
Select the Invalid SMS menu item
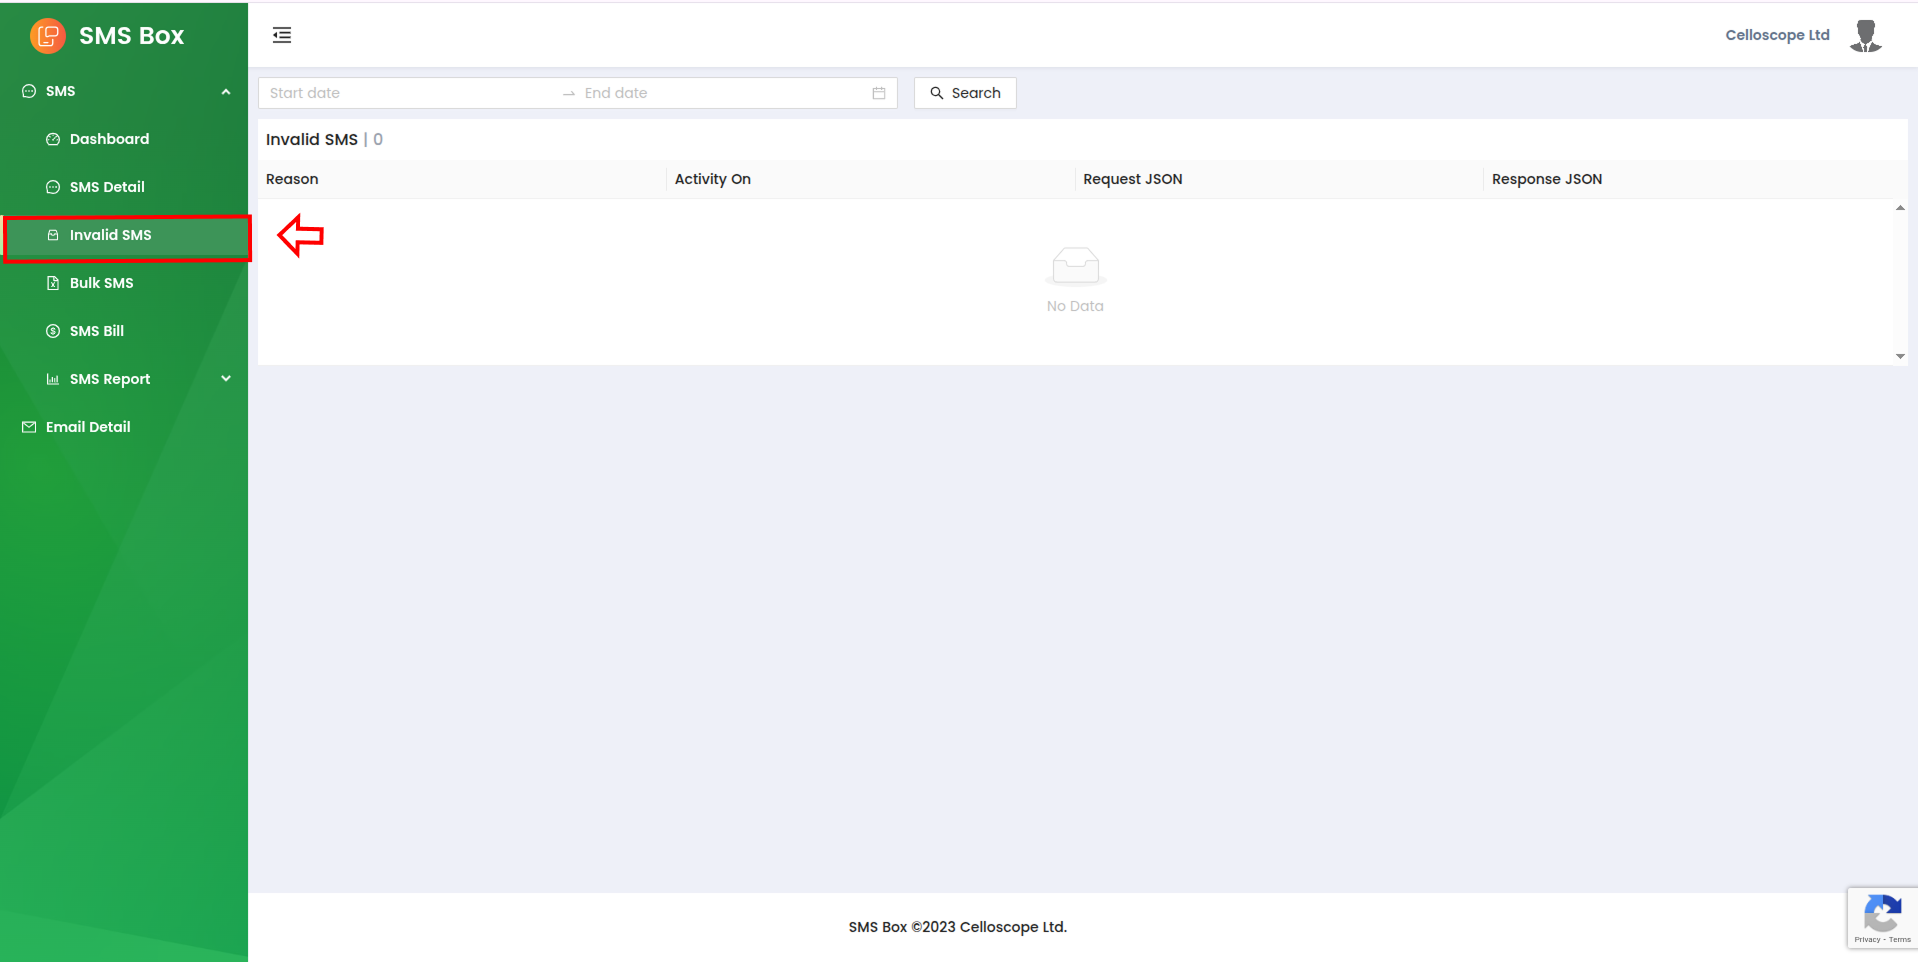click(x=110, y=235)
